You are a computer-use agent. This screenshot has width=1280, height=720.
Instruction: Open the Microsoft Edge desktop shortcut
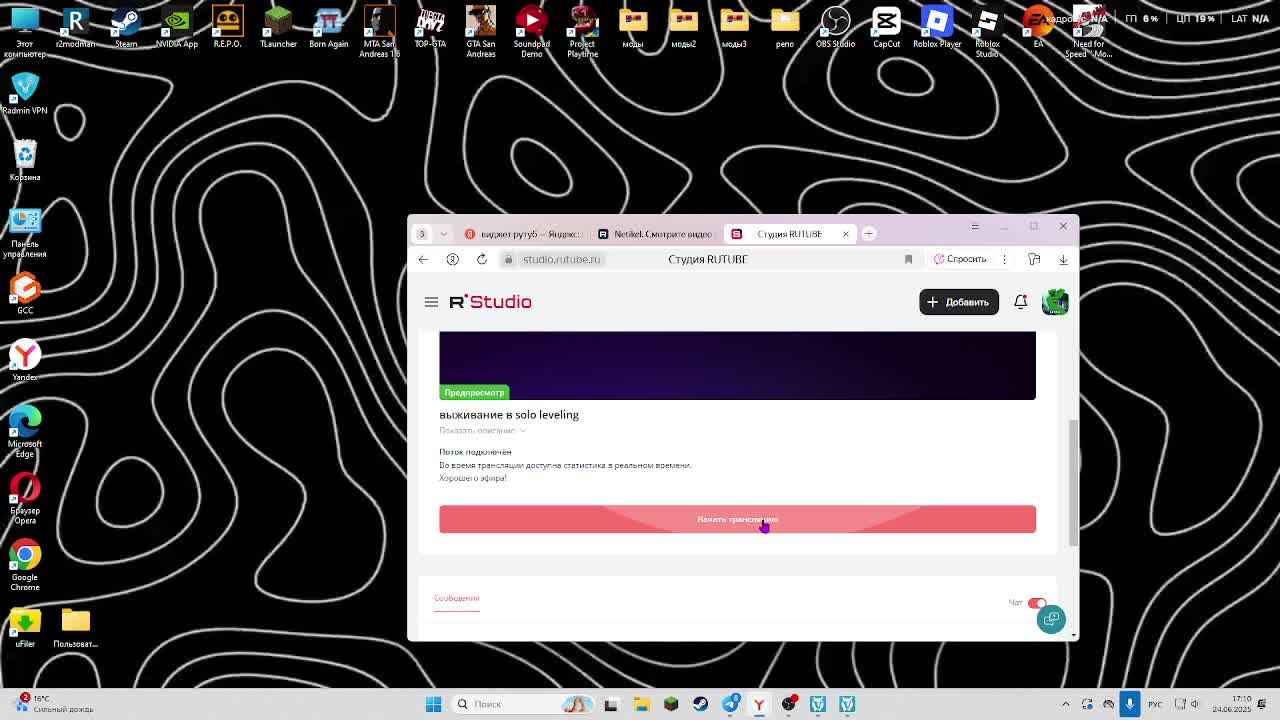click(x=25, y=432)
